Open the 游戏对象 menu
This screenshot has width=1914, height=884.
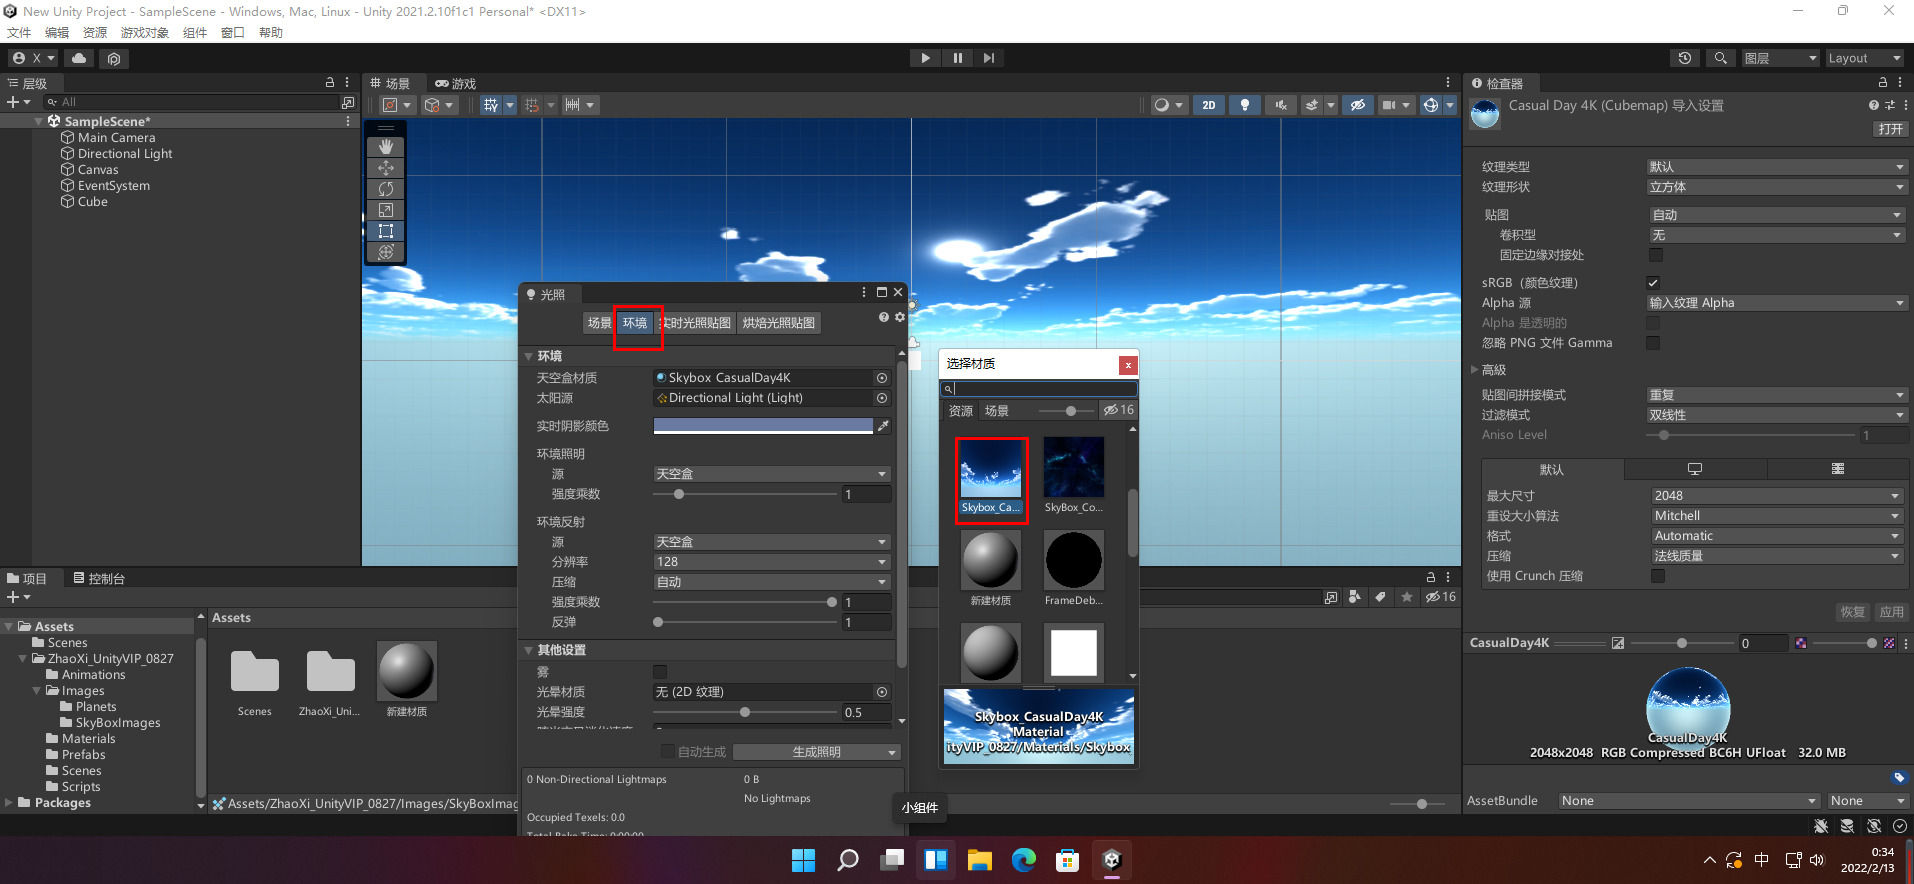(145, 33)
